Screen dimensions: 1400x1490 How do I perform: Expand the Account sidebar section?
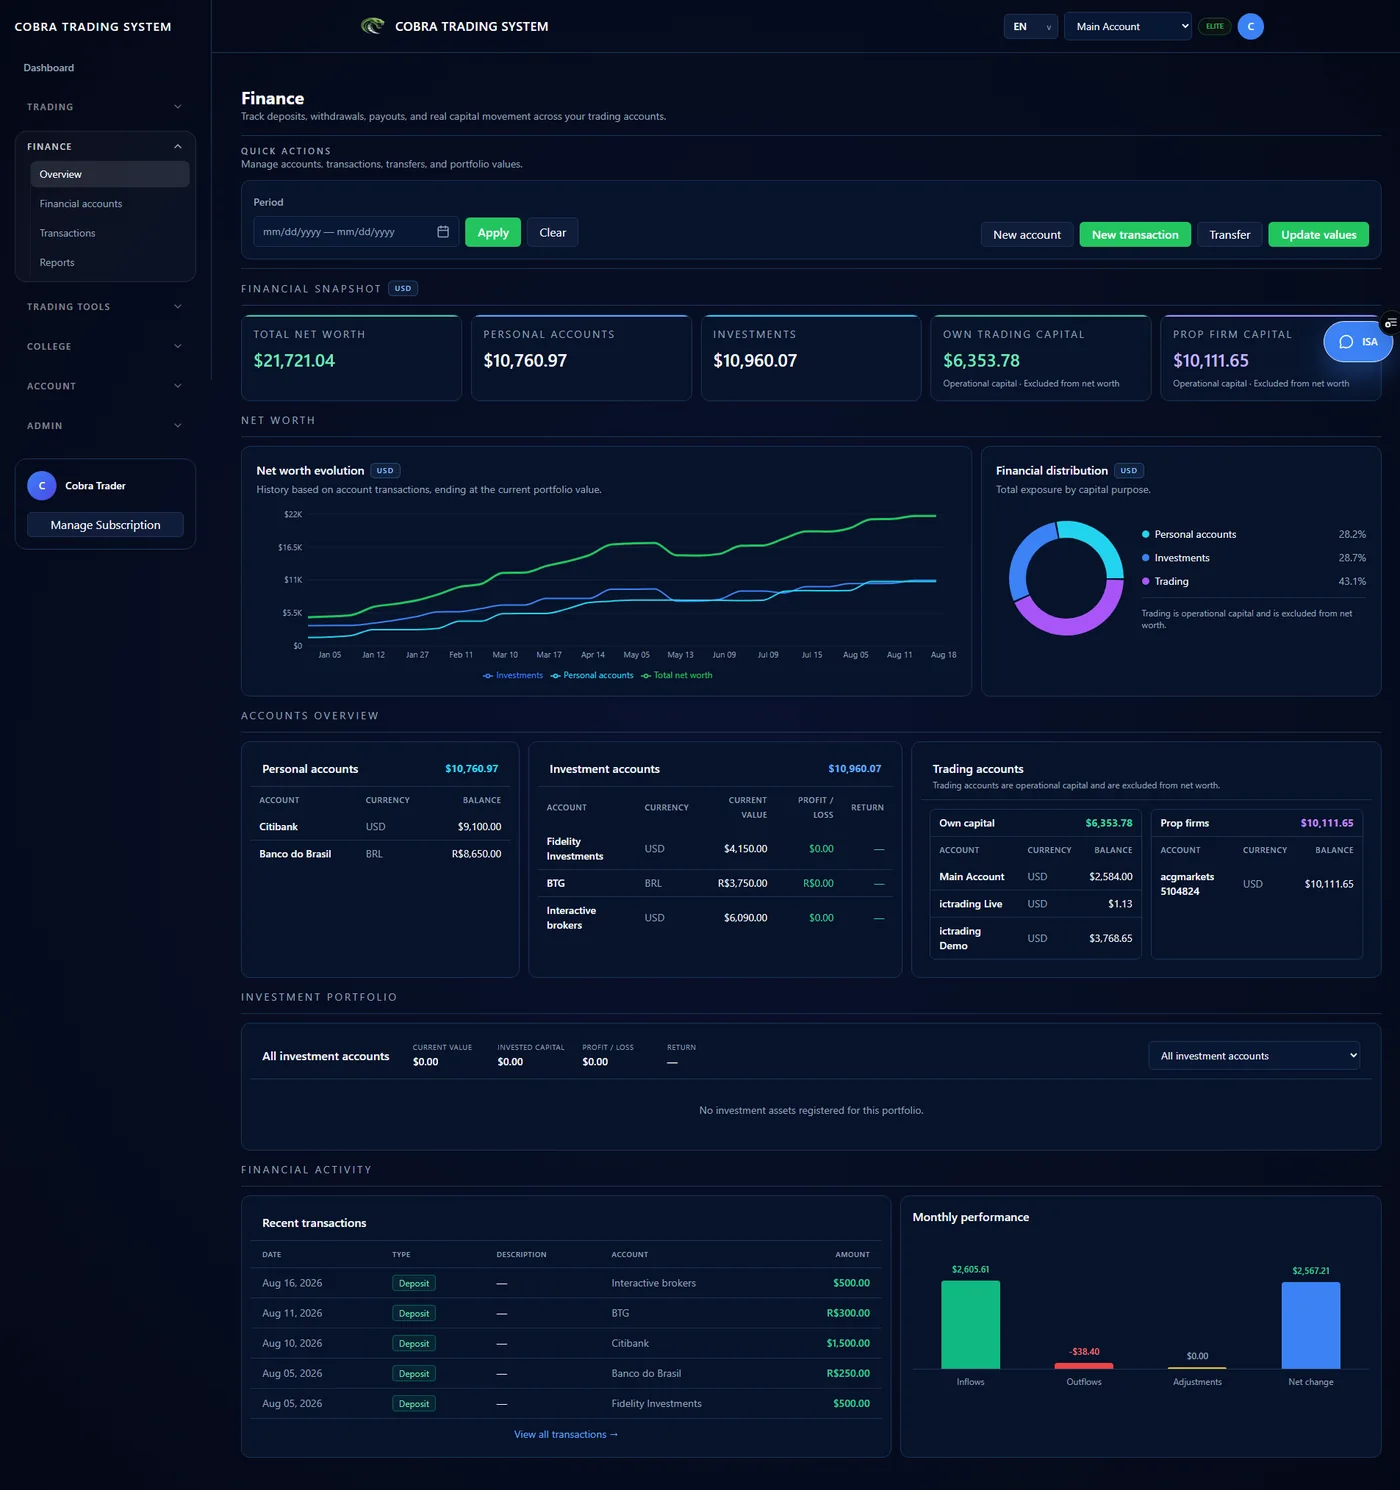tap(105, 386)
